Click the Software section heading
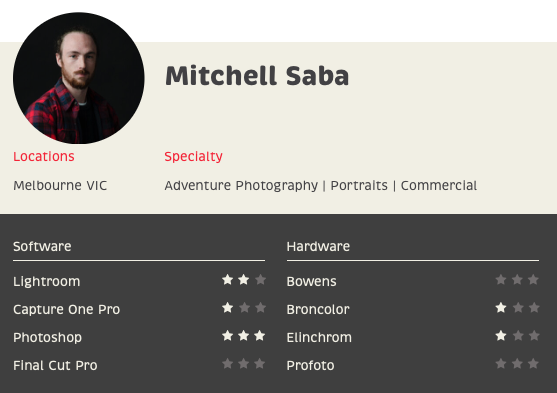 pyautogui.click(x=42, y=247)
